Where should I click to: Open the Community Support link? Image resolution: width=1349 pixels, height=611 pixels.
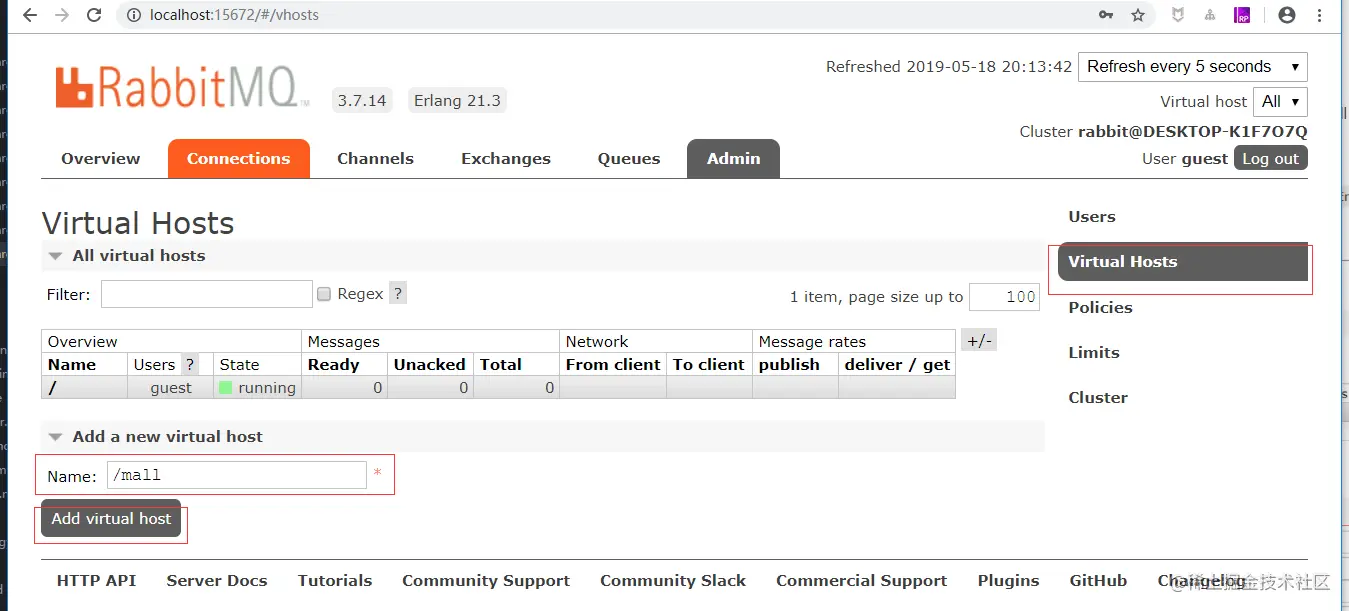486,581
